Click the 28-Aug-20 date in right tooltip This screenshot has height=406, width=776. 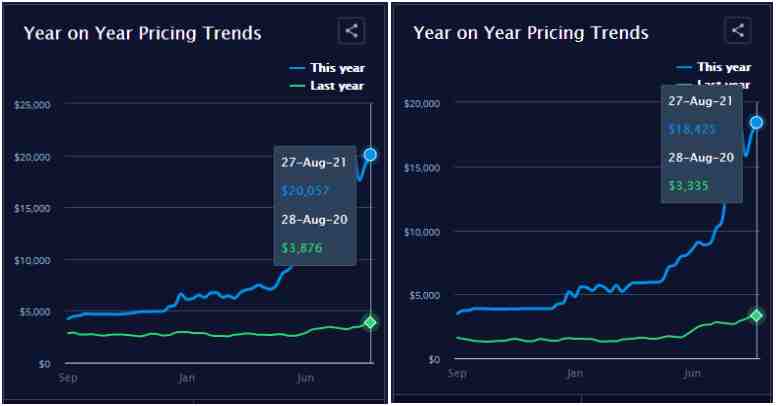[701, 157]
